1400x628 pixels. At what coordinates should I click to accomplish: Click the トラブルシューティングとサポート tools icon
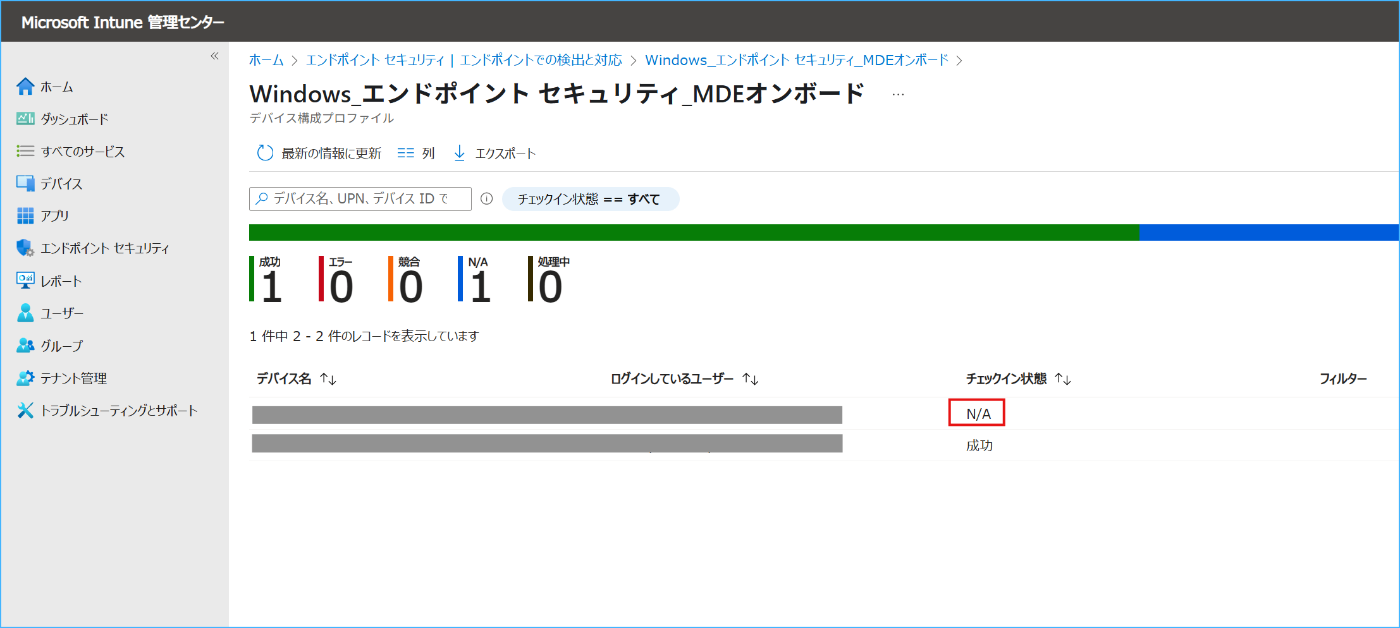(26, 410)
